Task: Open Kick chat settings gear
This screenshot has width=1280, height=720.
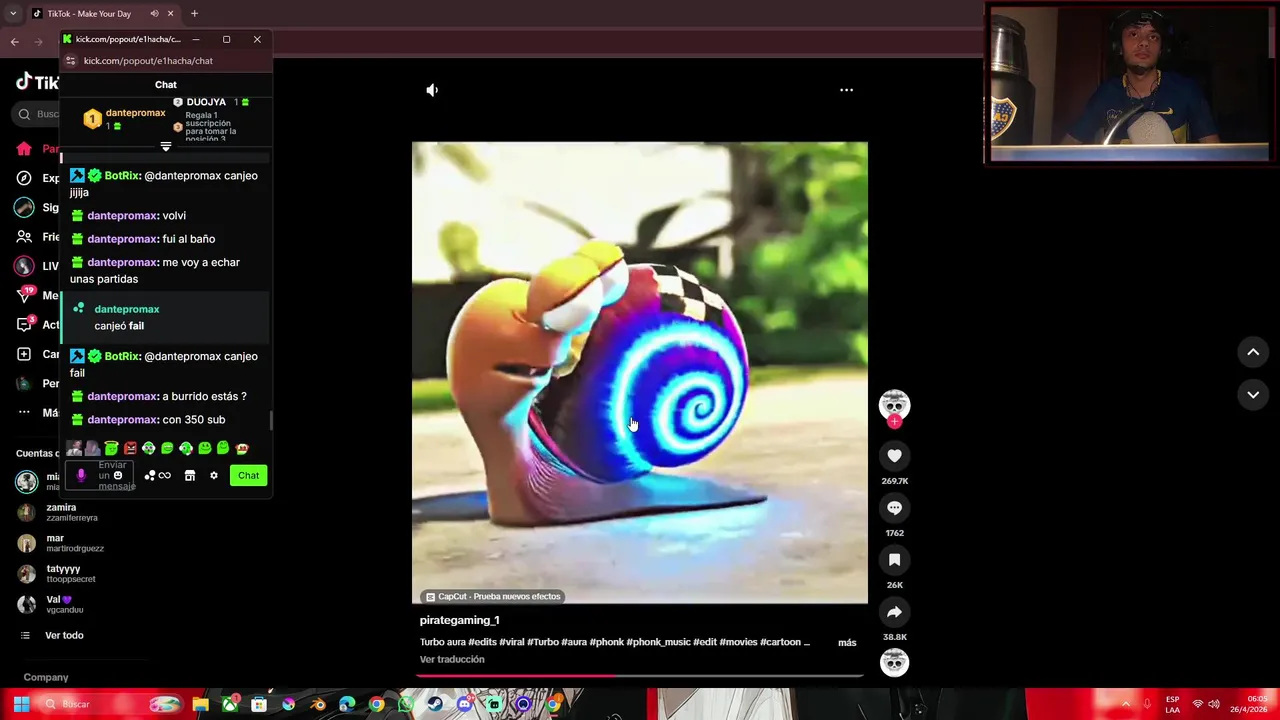Action: pos(213,476)
